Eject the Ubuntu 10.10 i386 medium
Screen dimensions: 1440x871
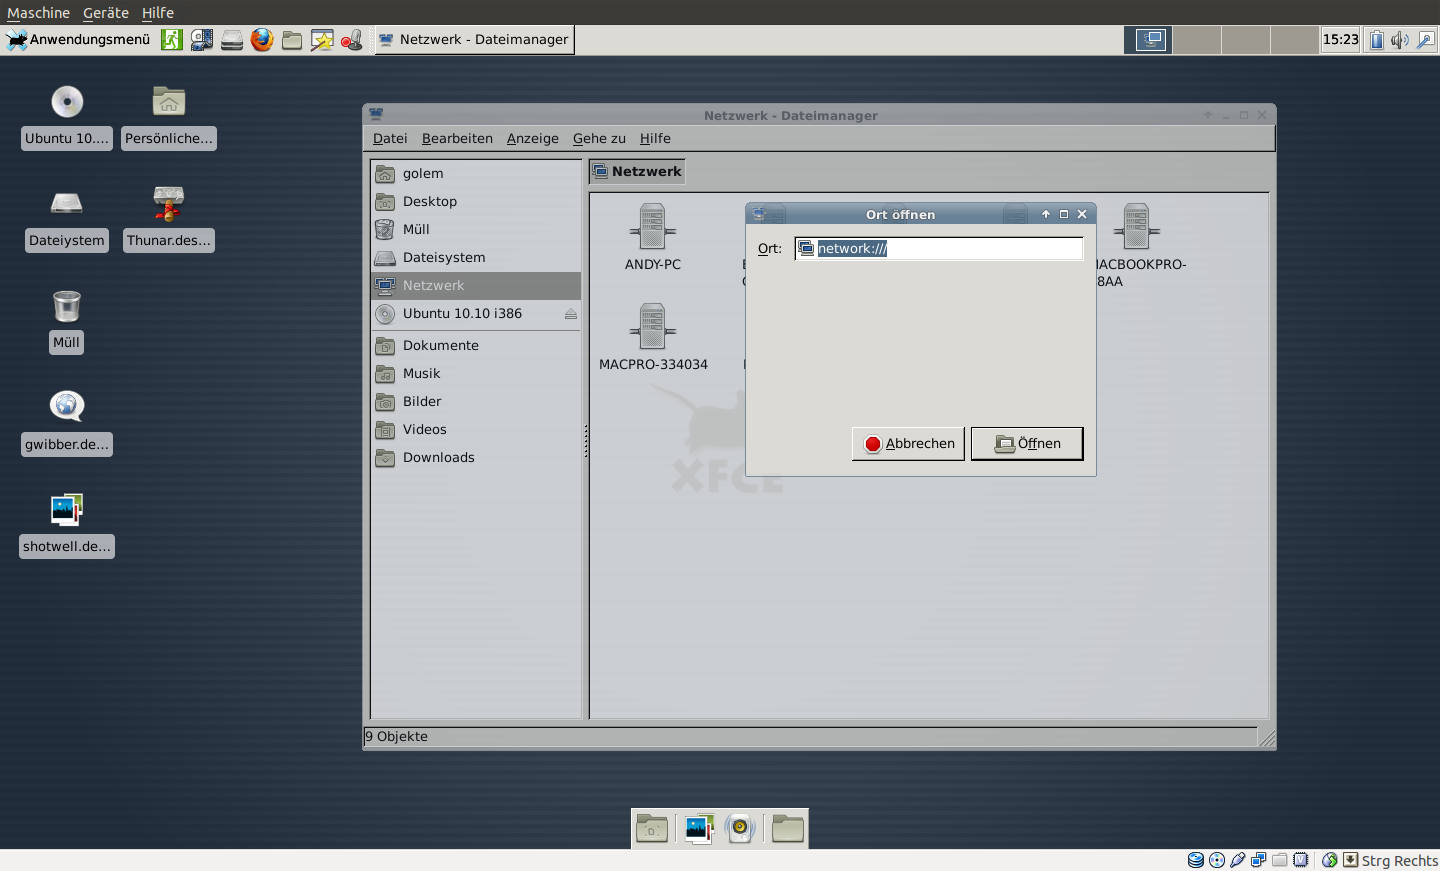click(x=573, y=313)
